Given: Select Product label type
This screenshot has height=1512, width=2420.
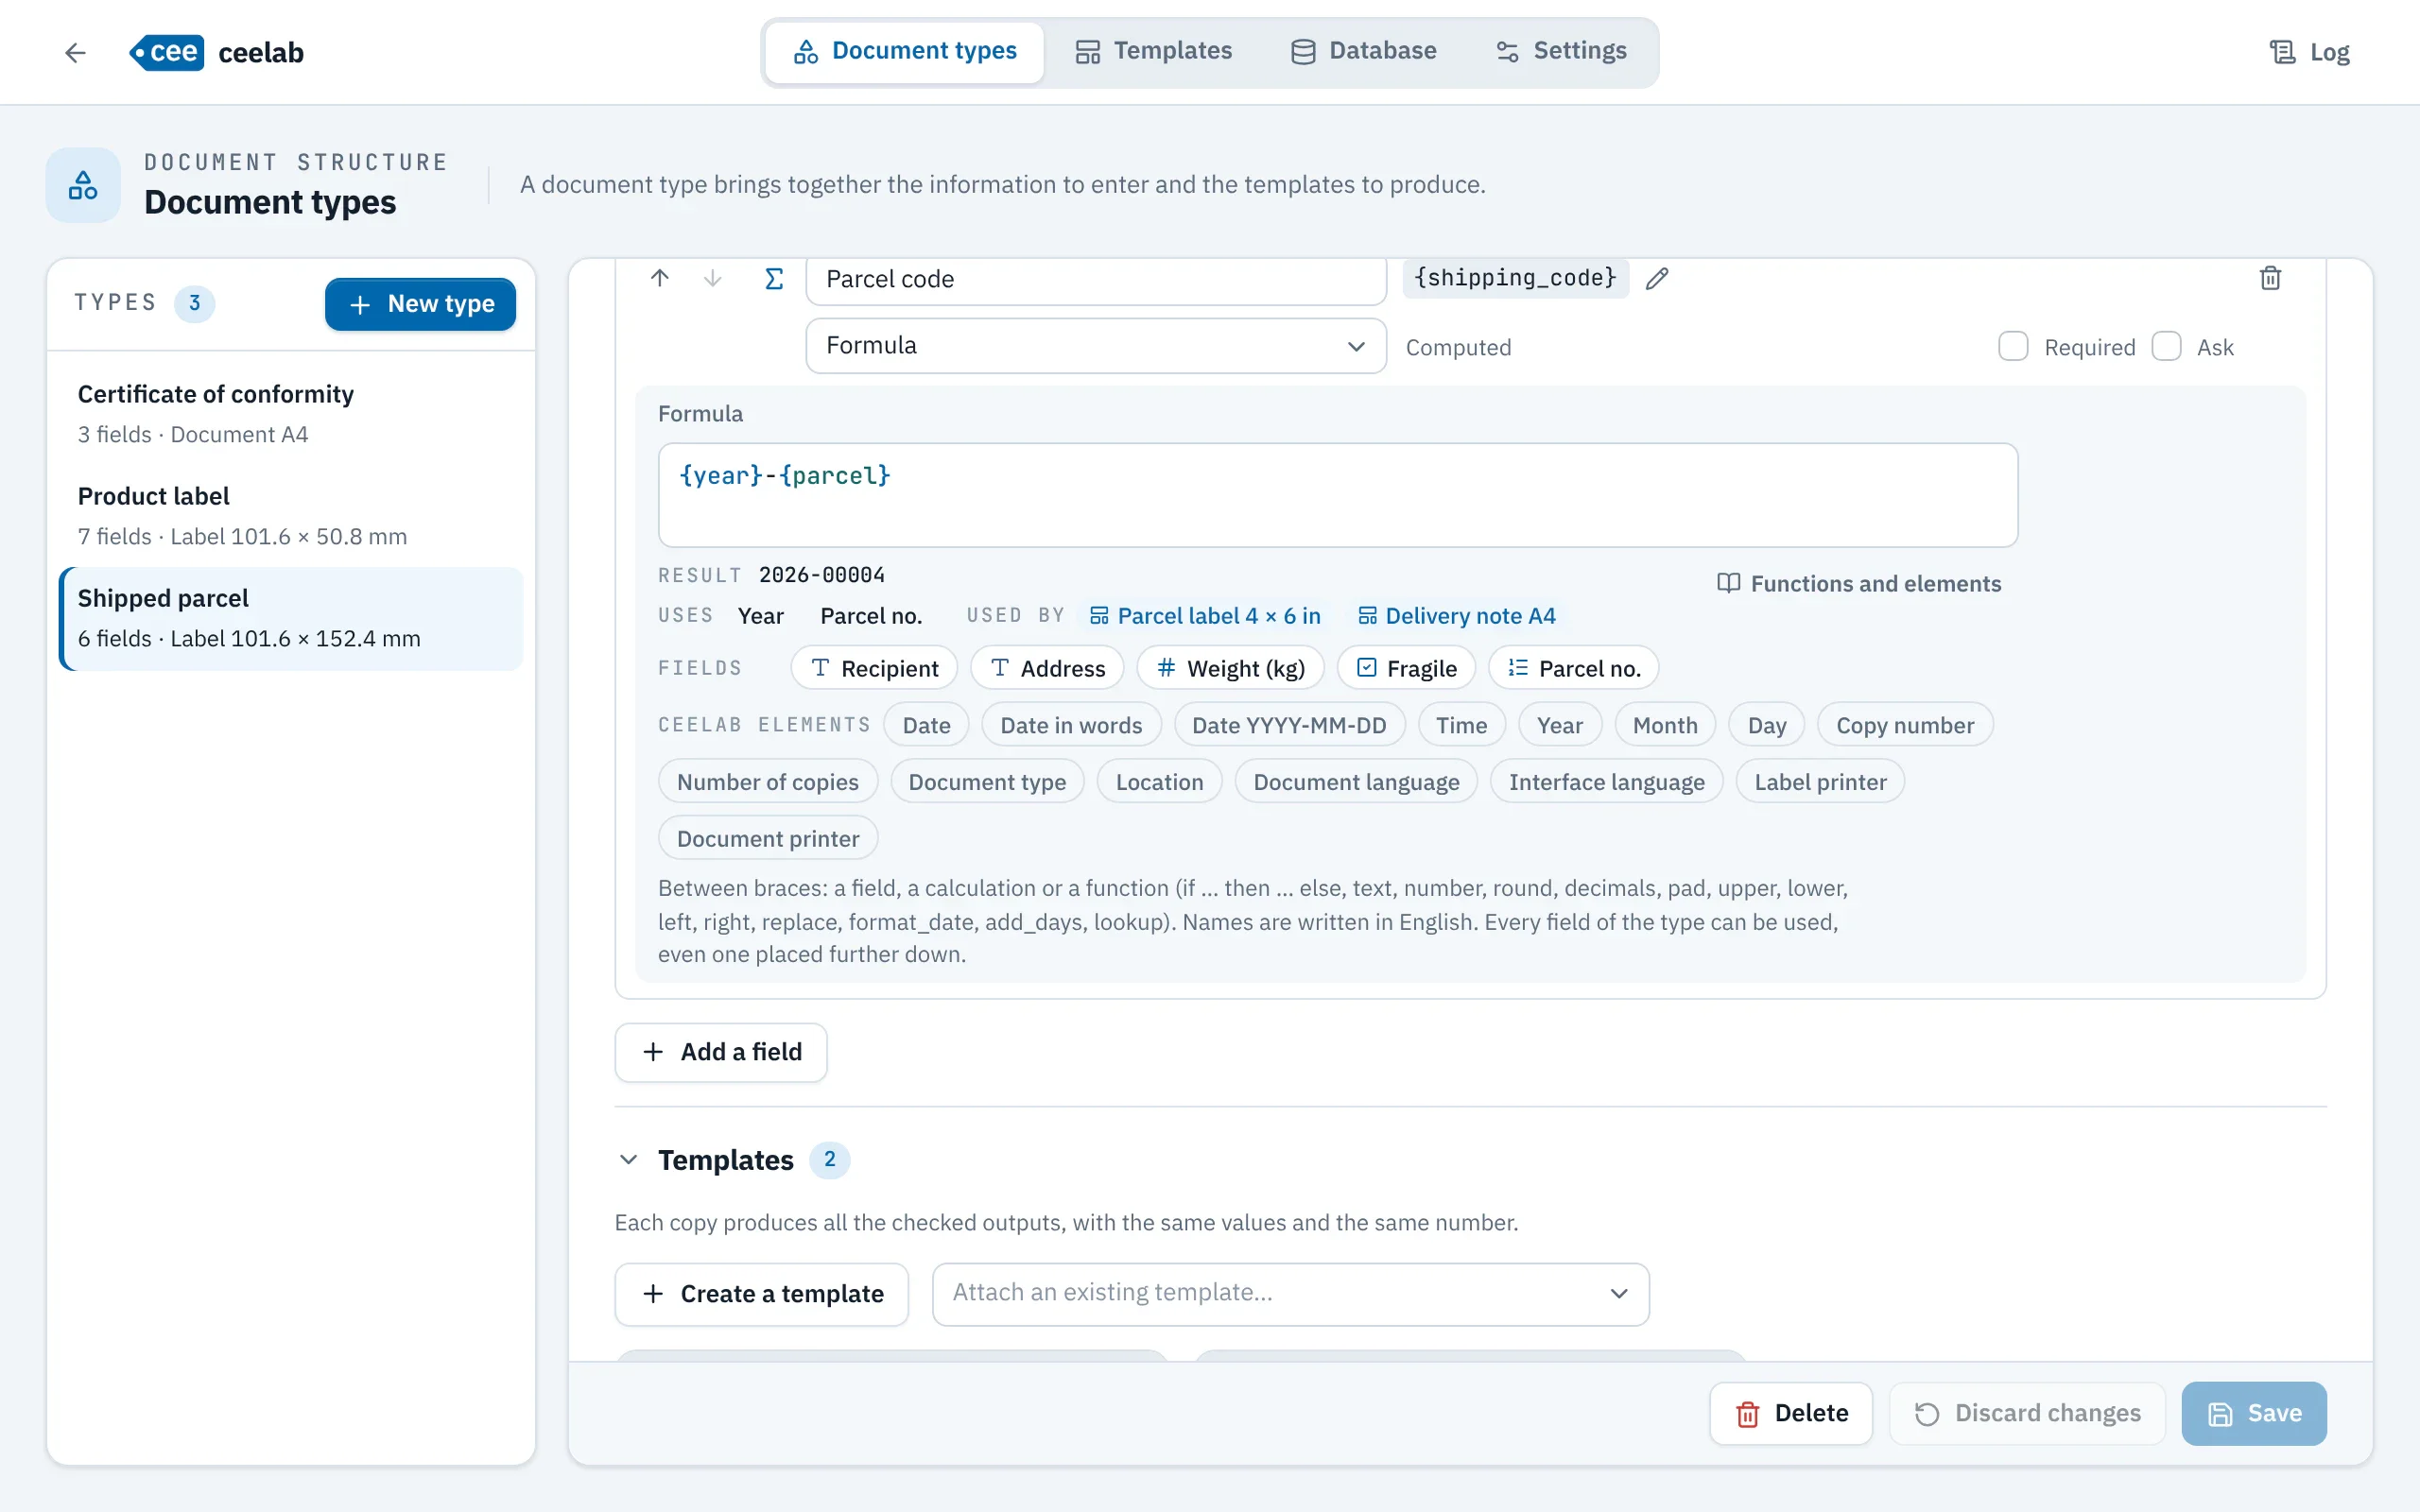Looking at the screenshot, I should point(291,516).
